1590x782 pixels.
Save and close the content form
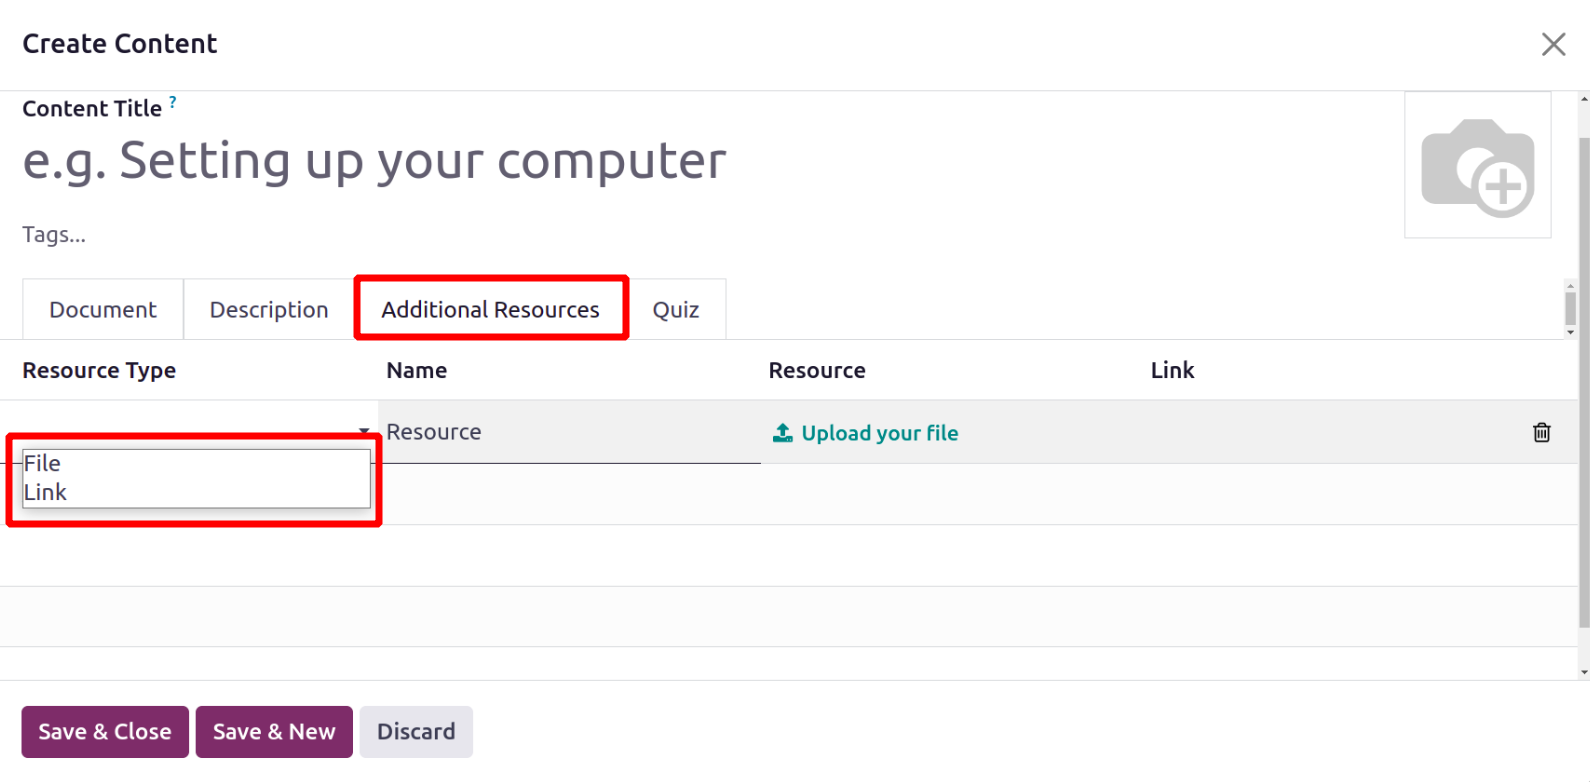105,731
